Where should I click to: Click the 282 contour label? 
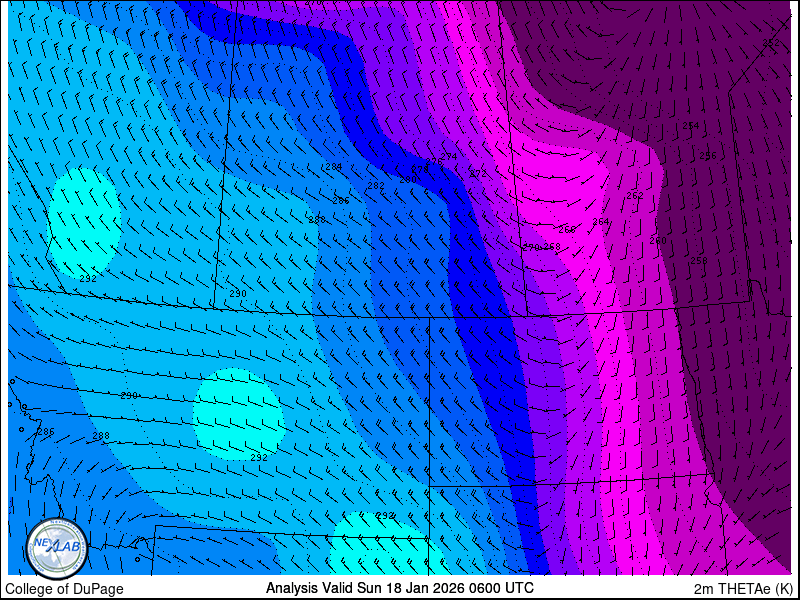[376, 186]
